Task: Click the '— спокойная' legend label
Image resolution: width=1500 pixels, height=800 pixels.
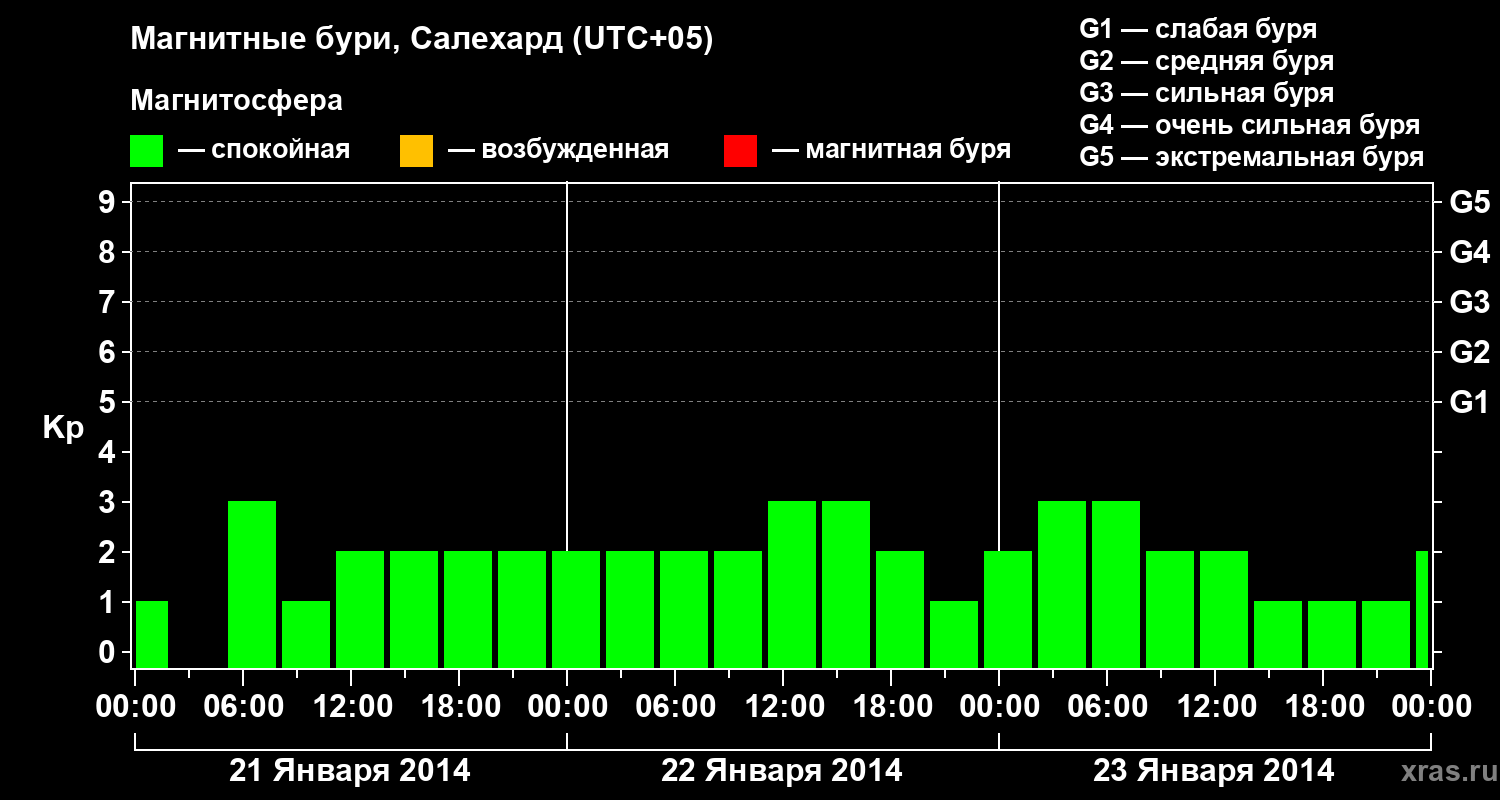Action: (x=264, y=150)
